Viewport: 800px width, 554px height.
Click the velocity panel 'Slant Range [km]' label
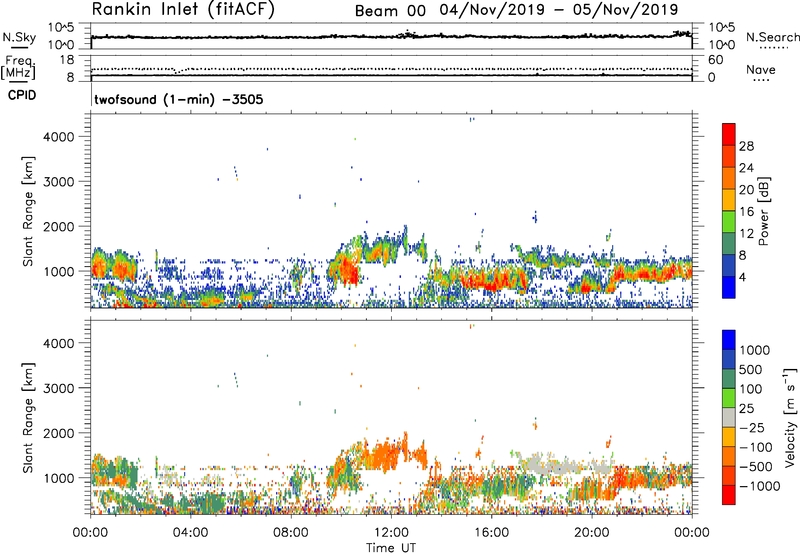click(28, 417)
